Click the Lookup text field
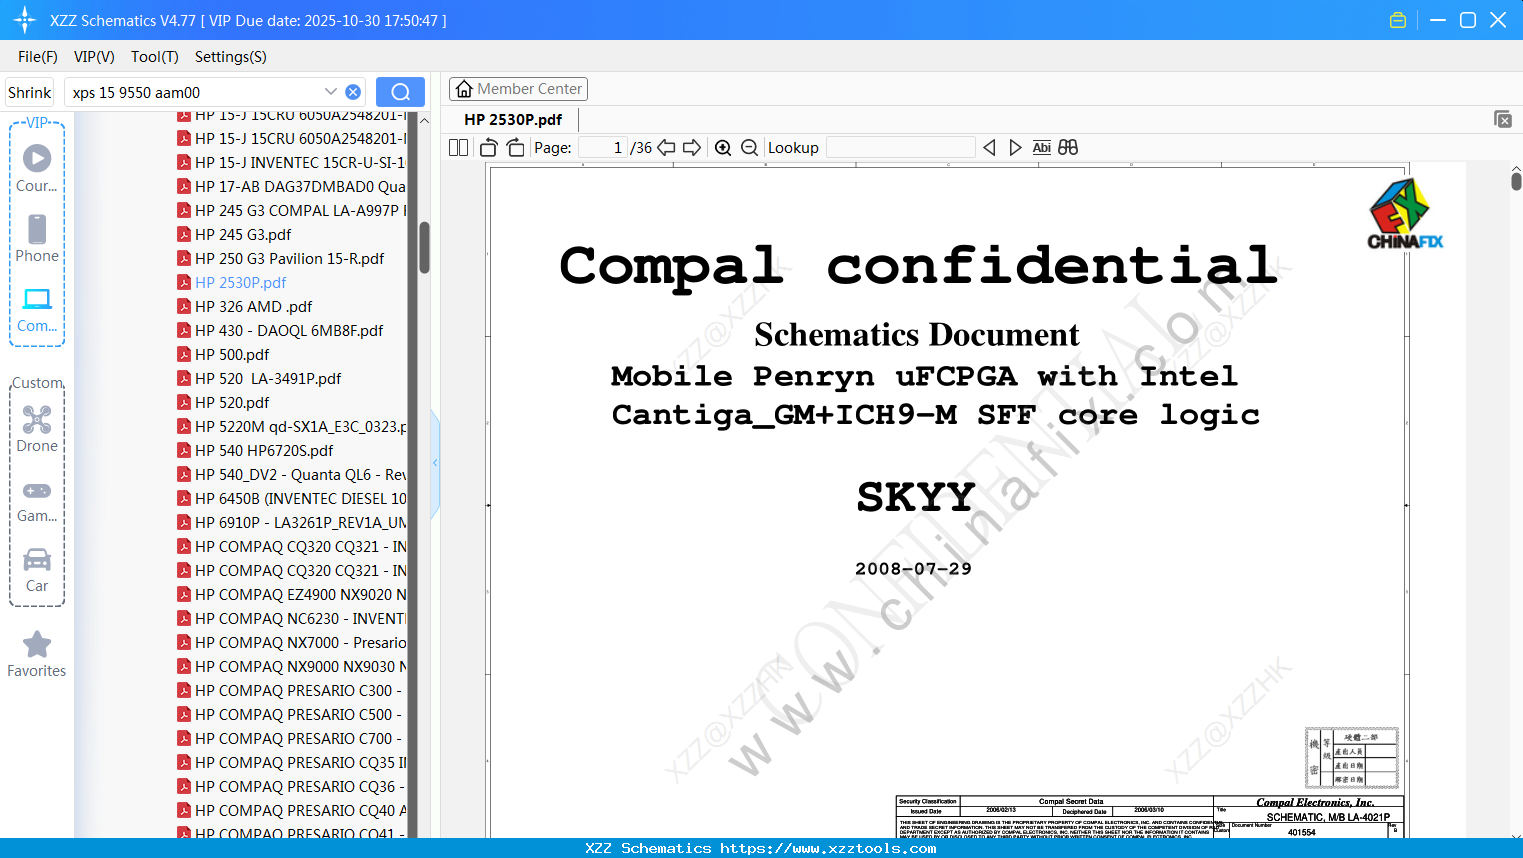 [901, 147]
